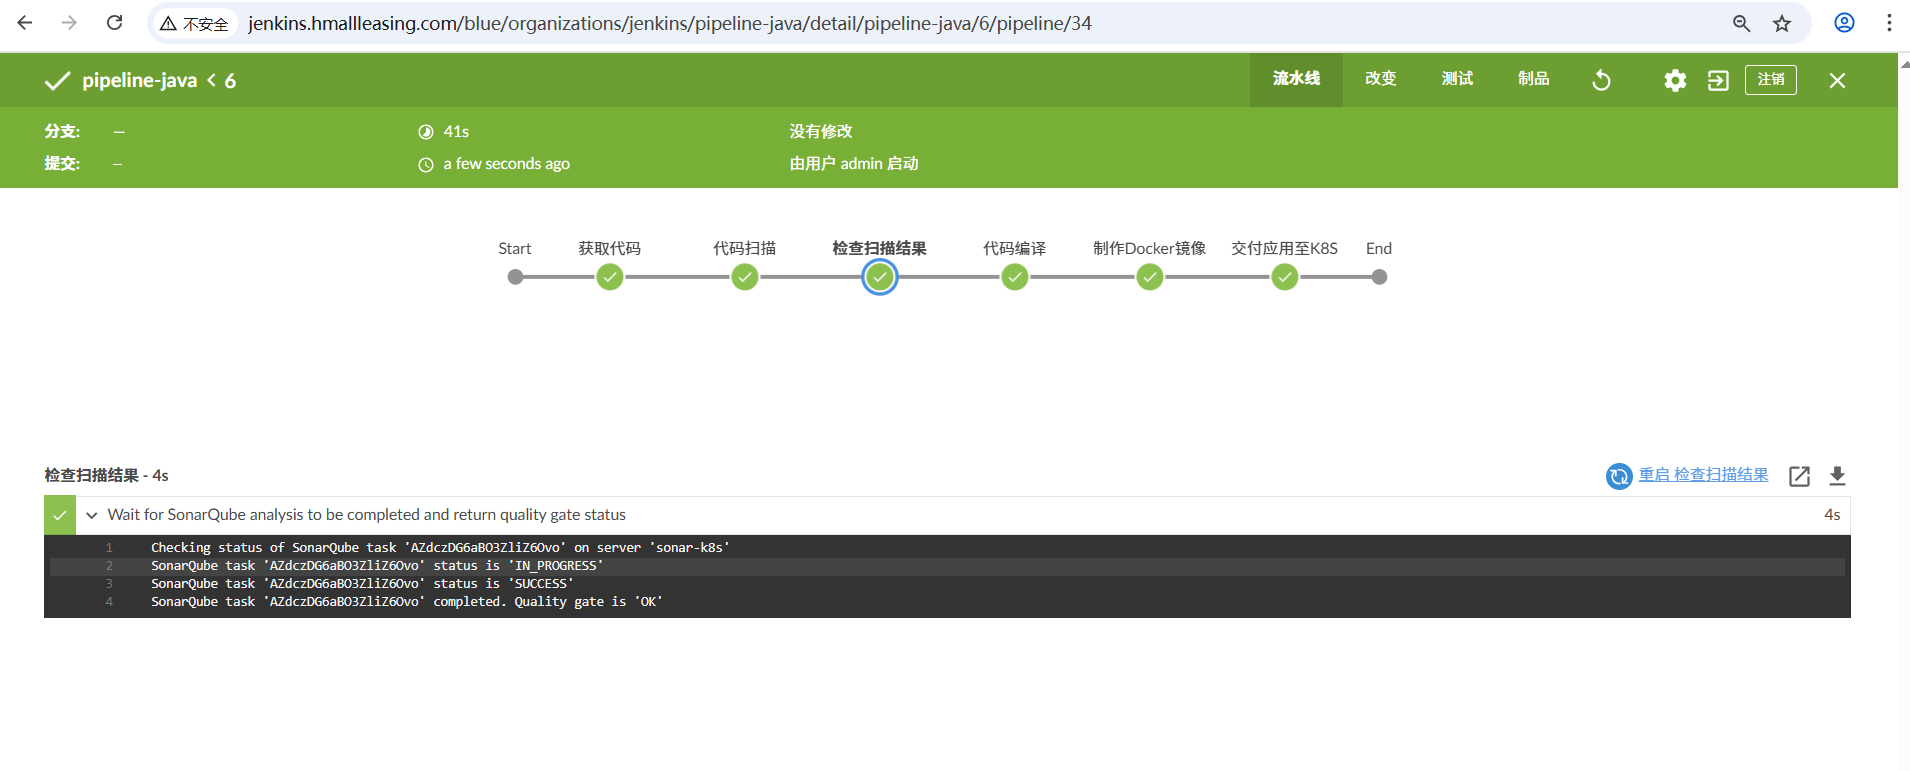Image resolution: width=1910 pixels, height=771 pixels.
Task: Switch to the 改变 tab
Action: (x=1380, y=79)
